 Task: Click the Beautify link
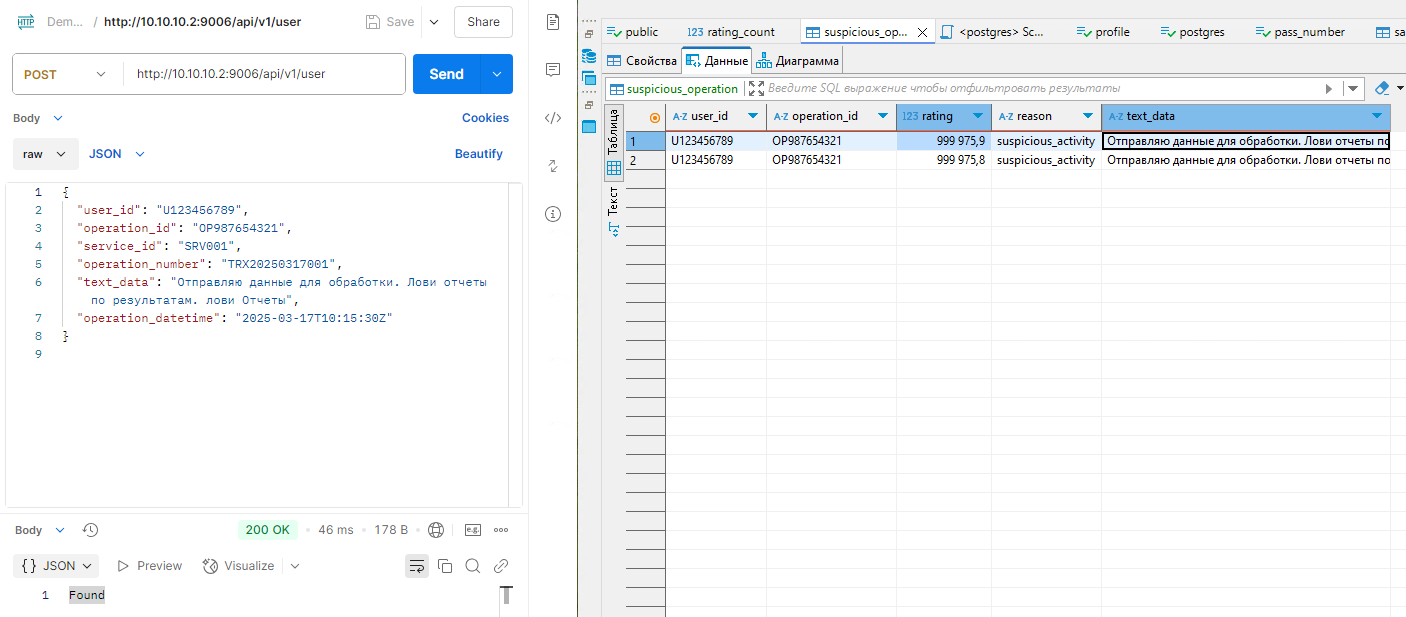[478, 154]
